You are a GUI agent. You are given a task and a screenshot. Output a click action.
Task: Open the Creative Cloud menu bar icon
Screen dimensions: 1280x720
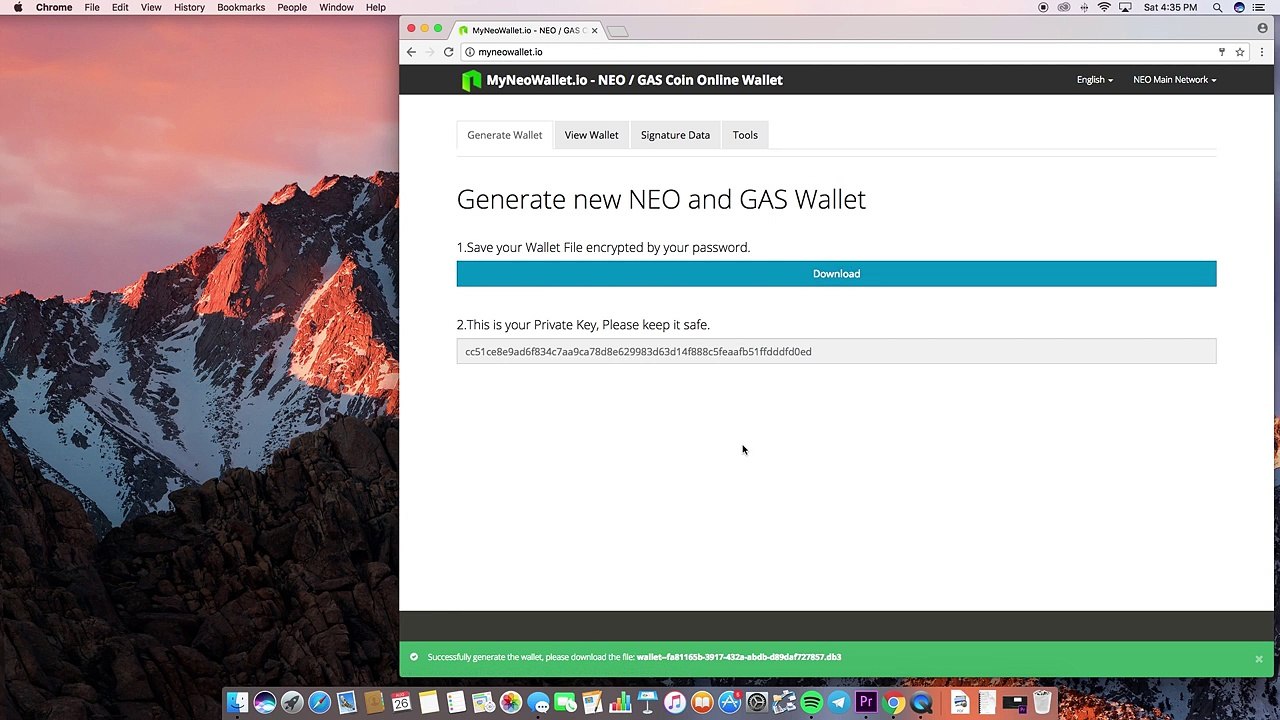click(1063, 7)
